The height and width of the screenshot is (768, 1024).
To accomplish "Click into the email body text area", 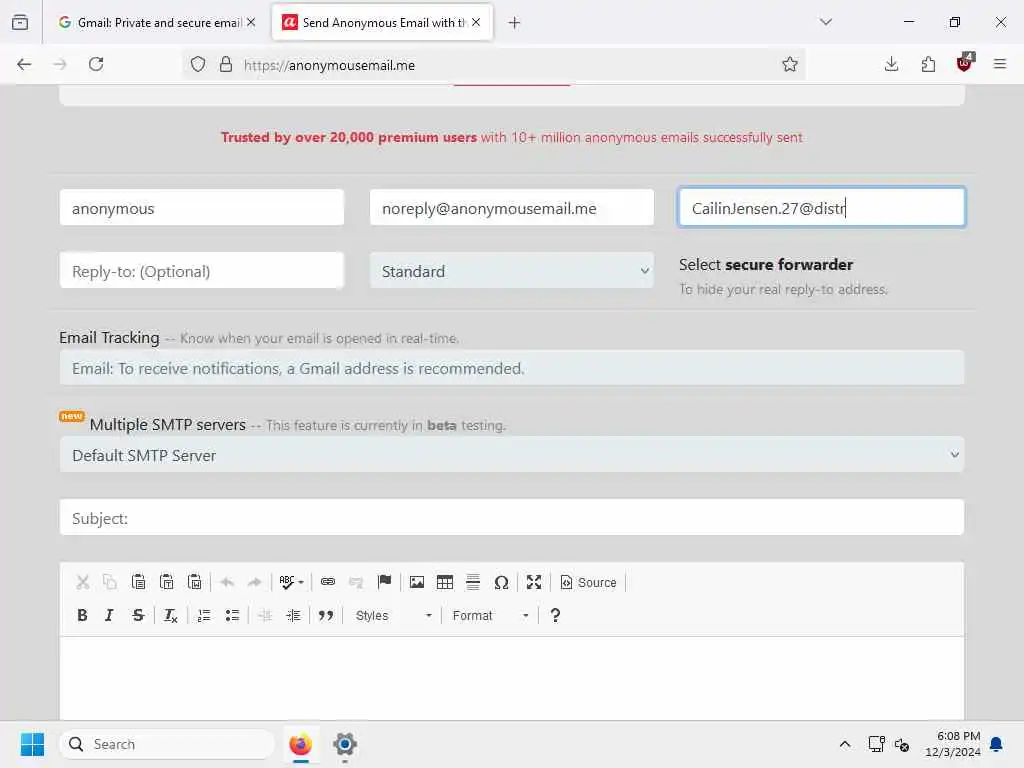I will click(511, 678).
